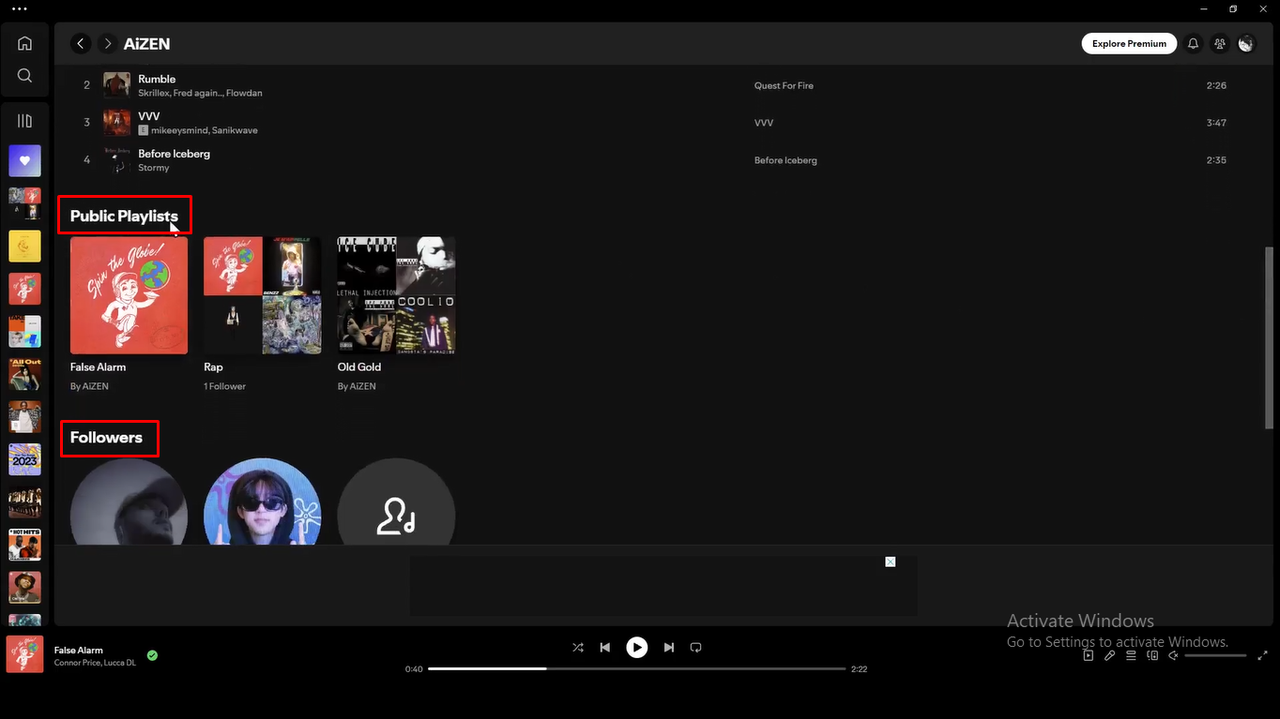Open the Queue panel
Screen dimensions: 1280x719
click(1130, 655)
